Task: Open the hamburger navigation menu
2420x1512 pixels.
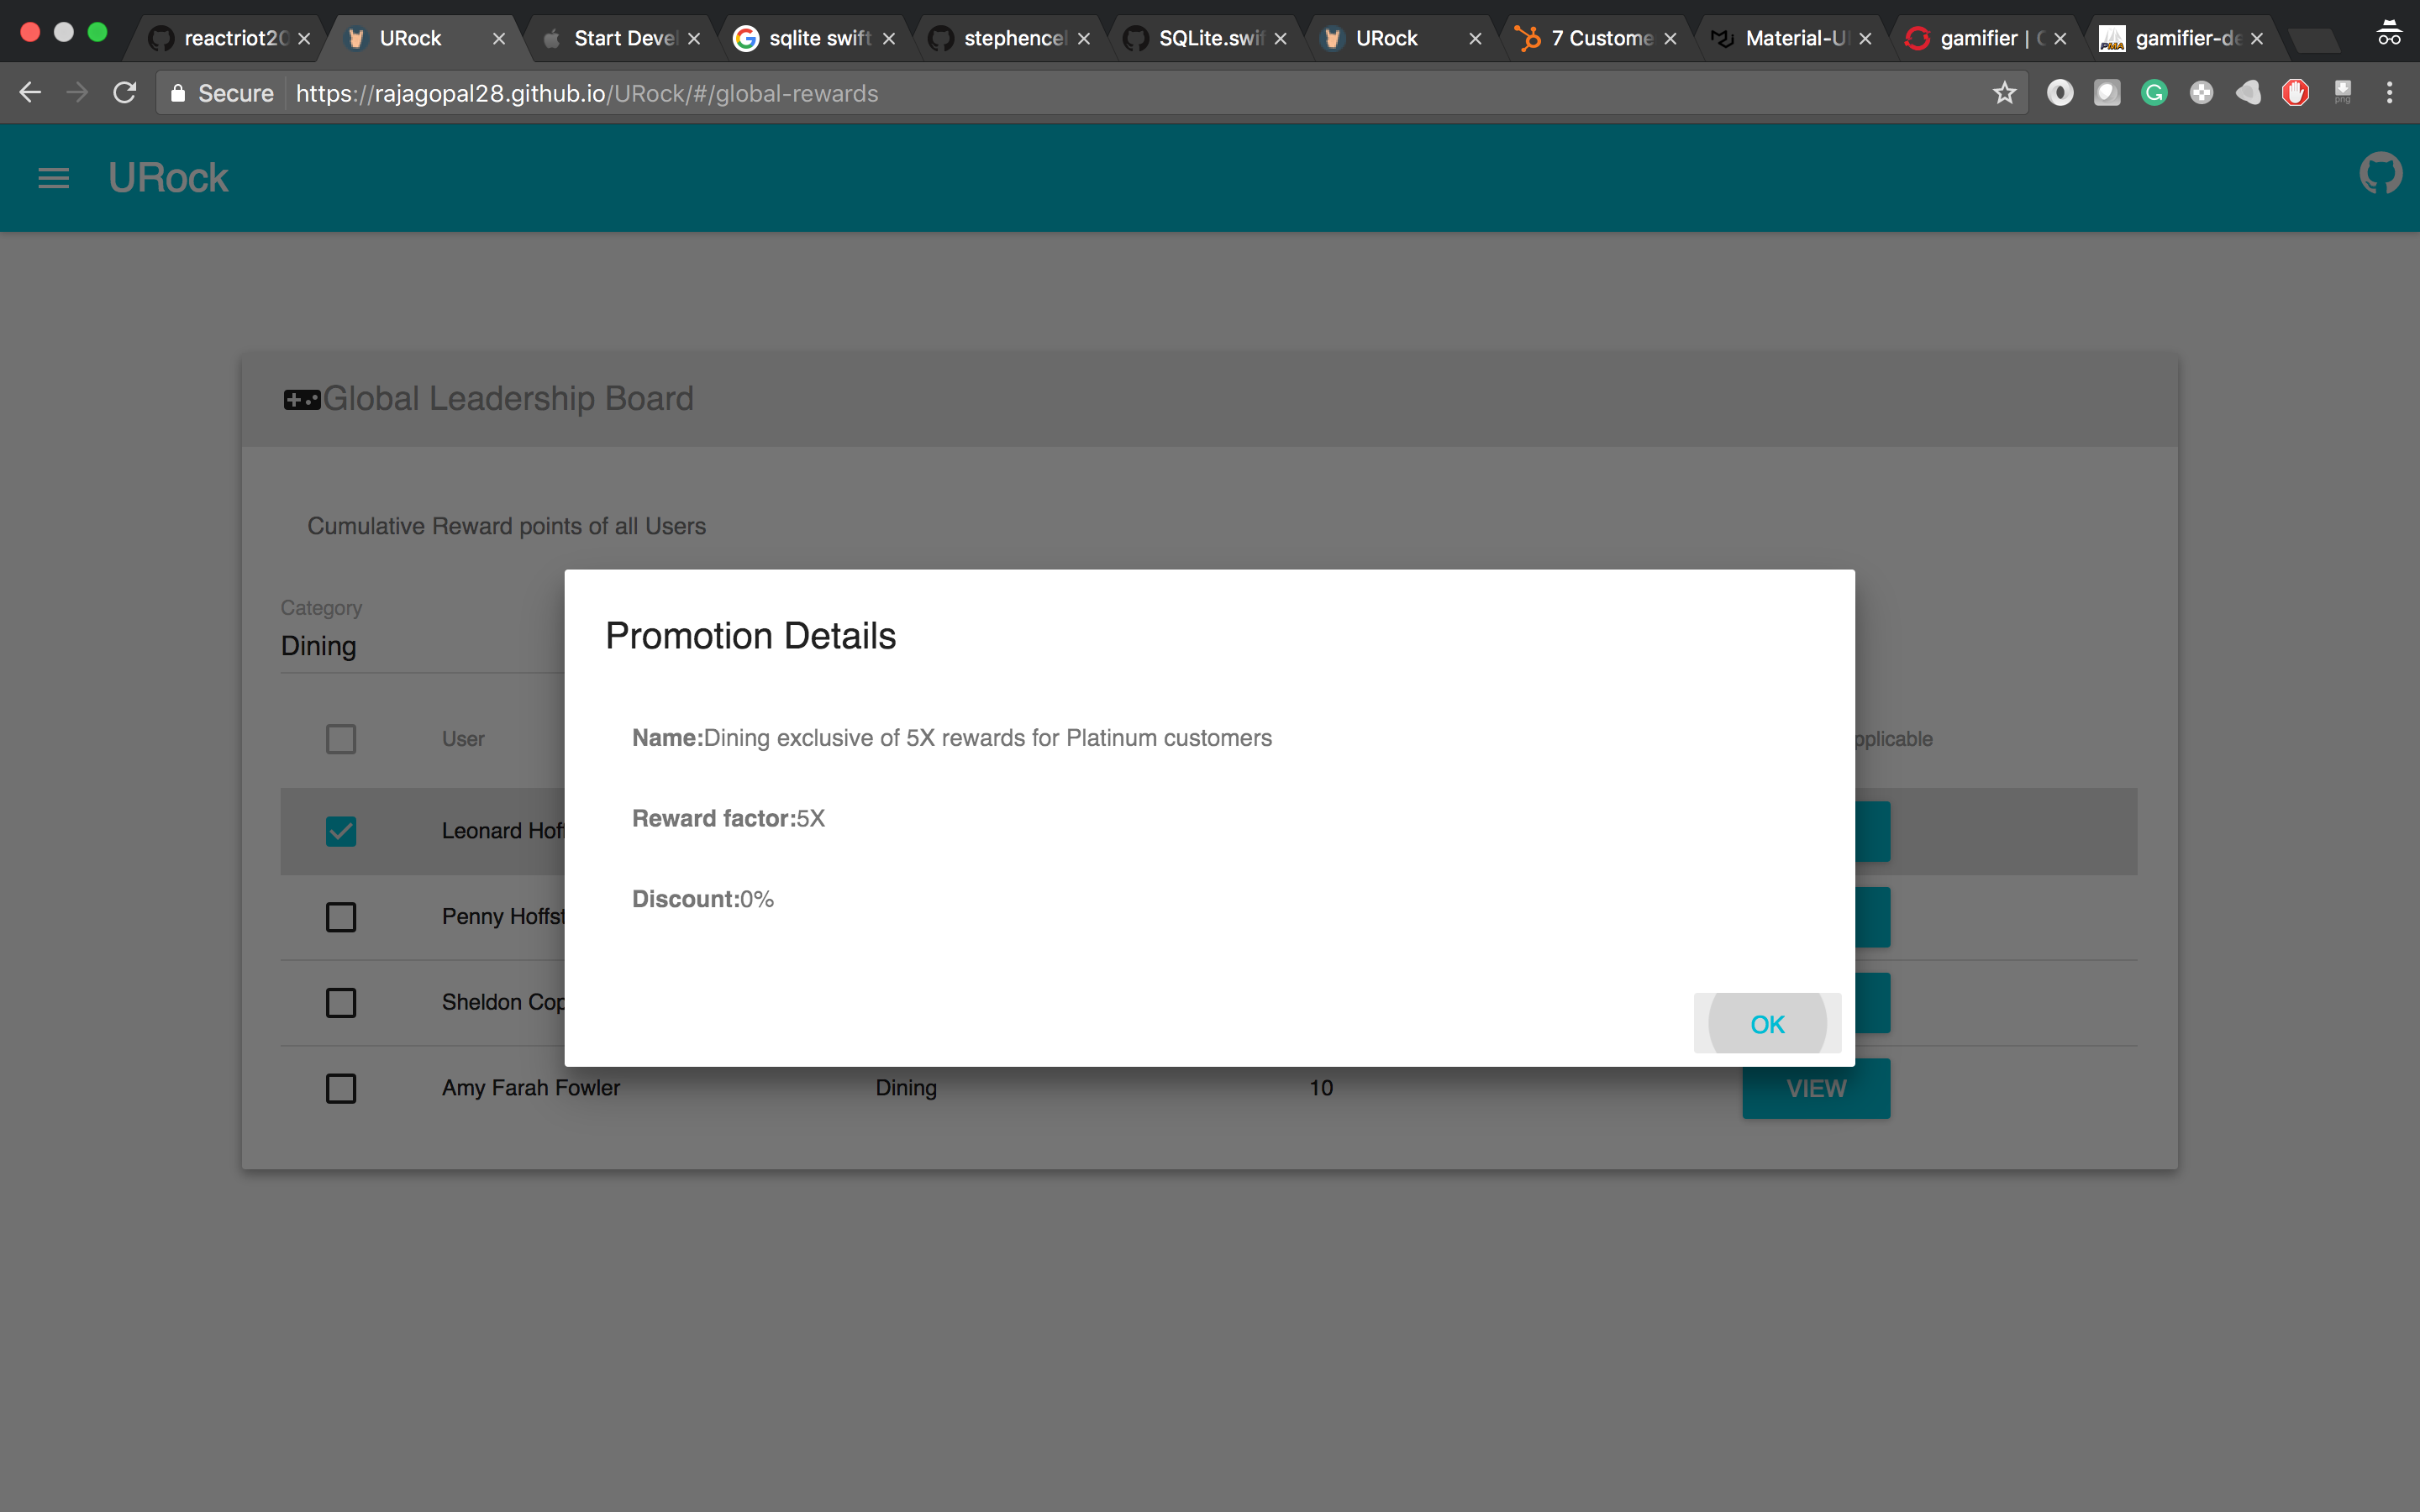Action: click(53, 178)
